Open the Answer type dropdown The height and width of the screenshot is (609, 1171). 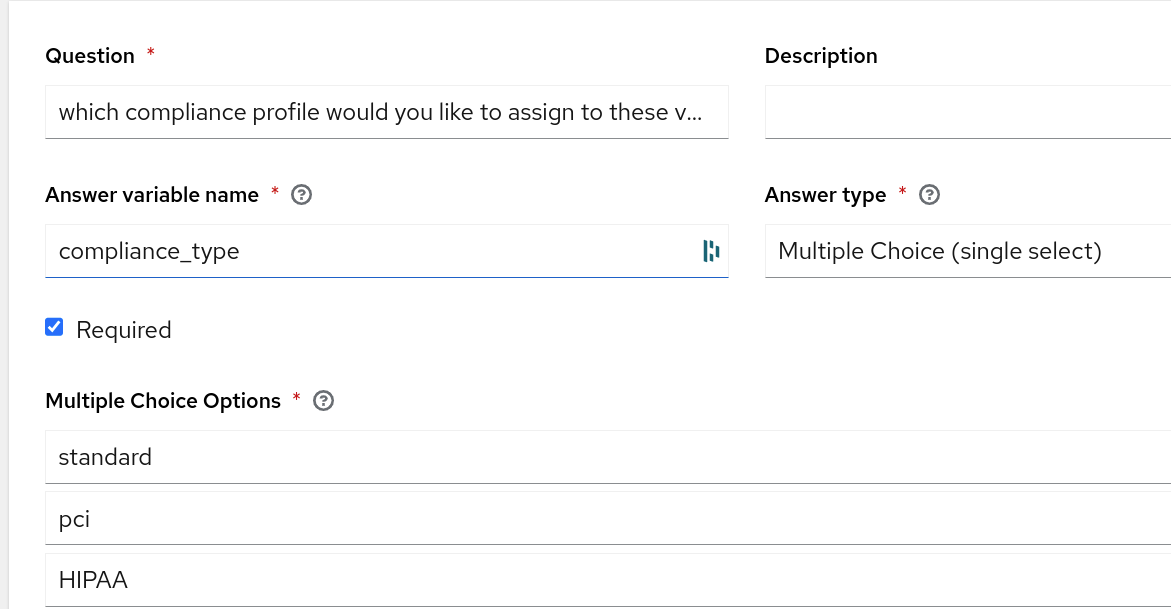coord(966,251)
